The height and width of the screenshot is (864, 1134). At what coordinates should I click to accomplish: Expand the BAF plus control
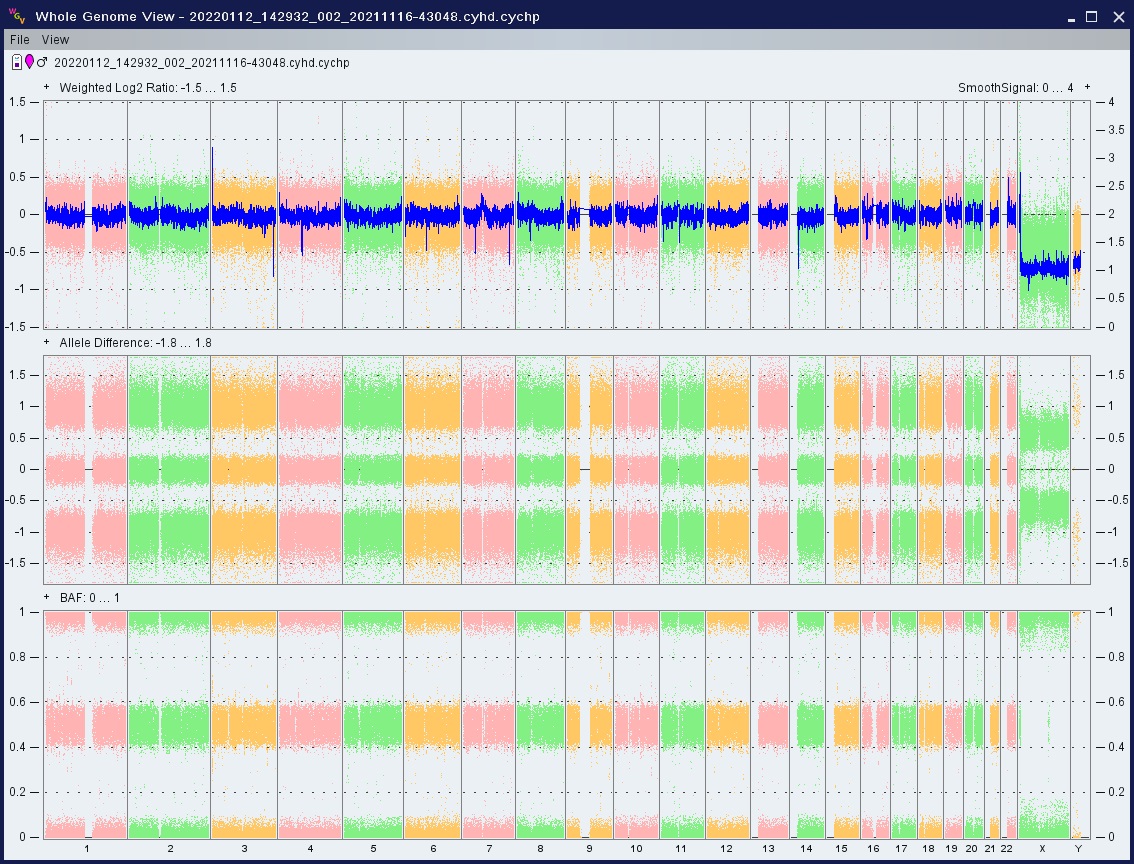click(47, 598)
